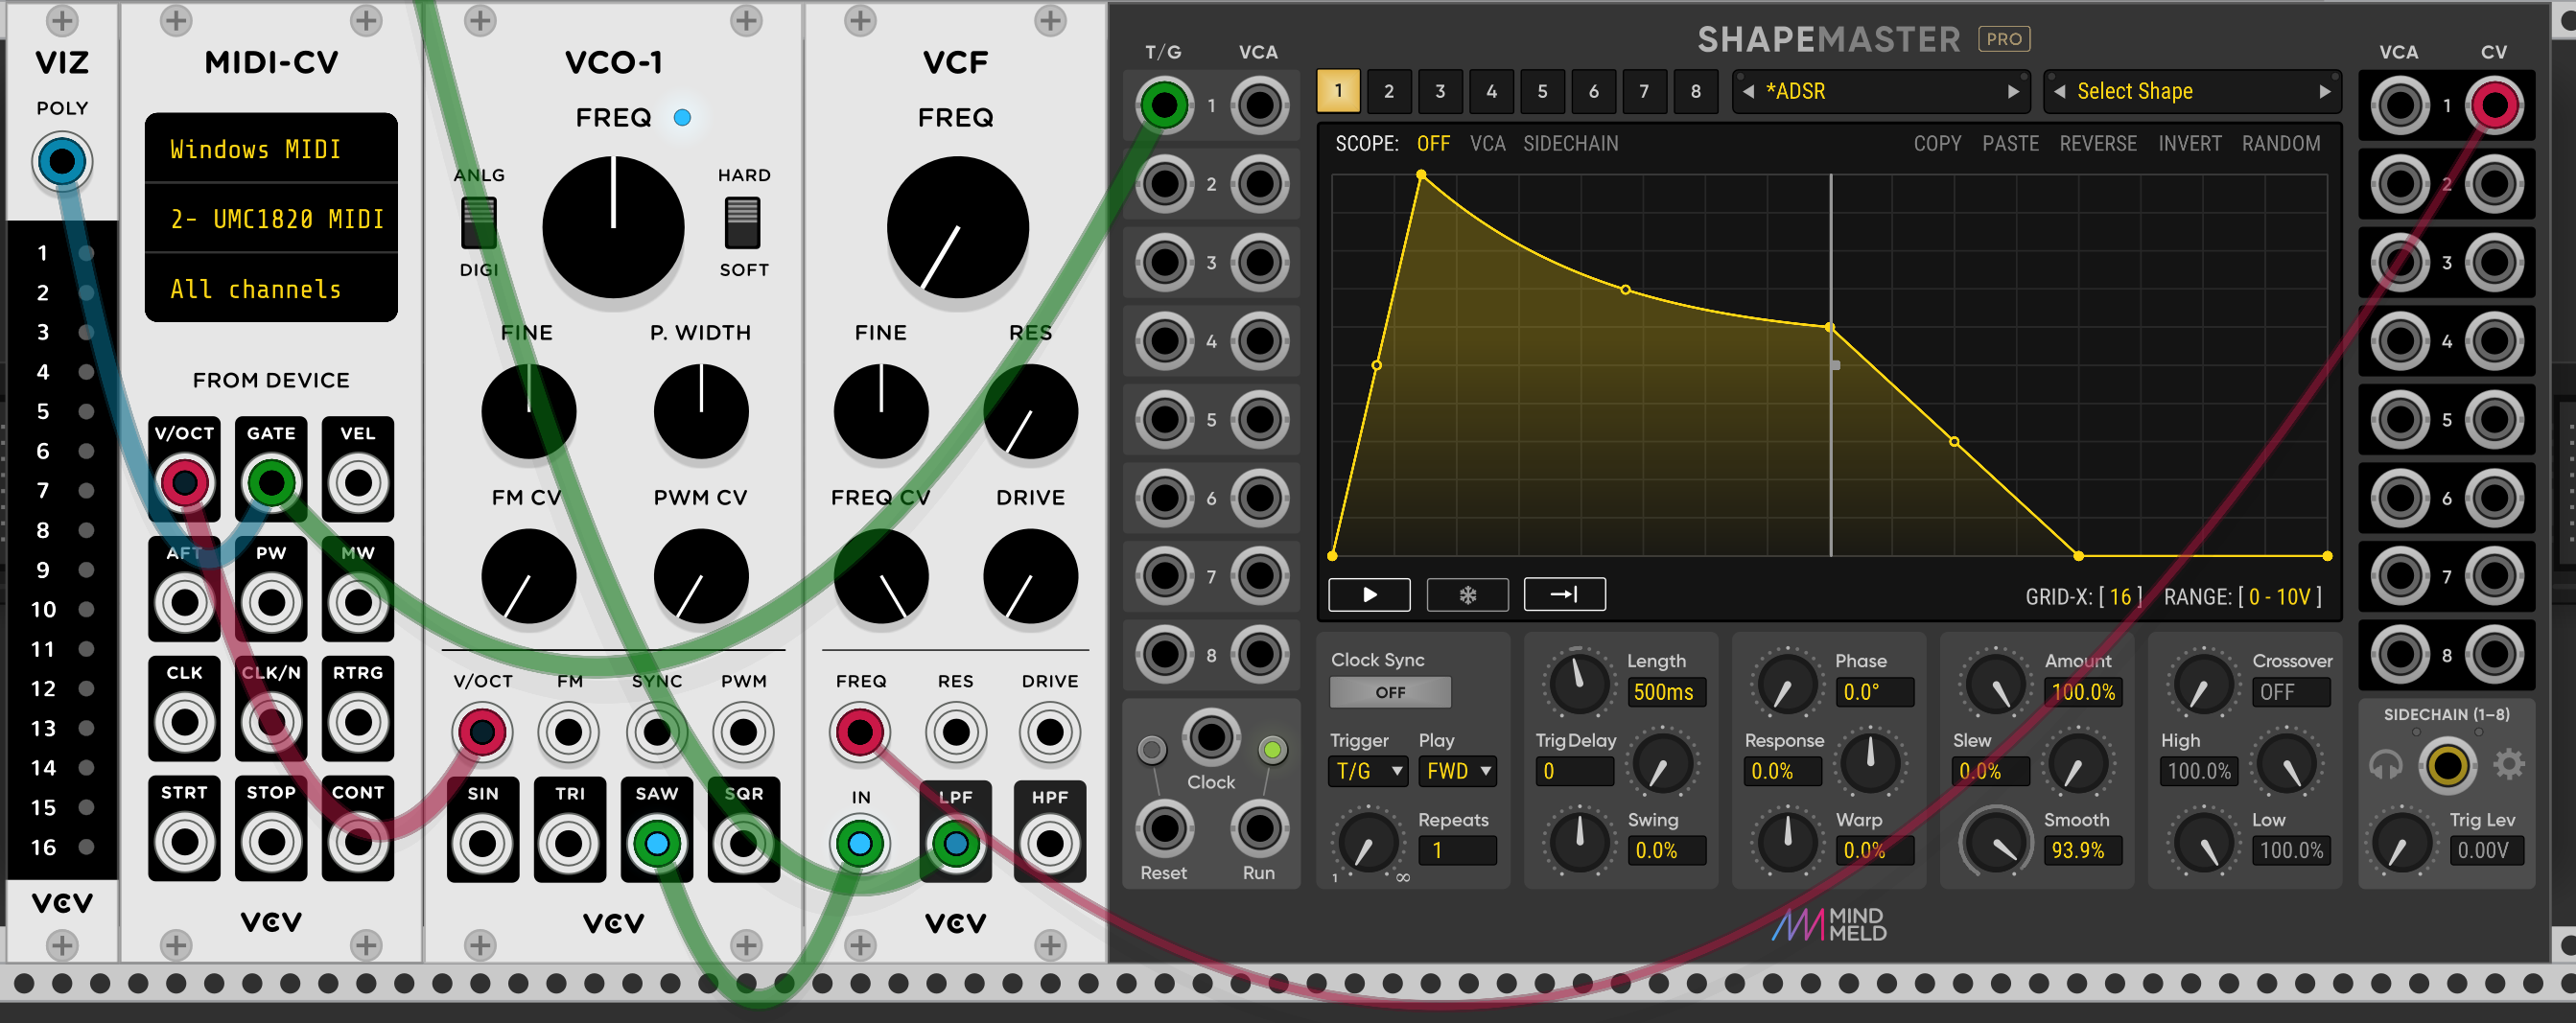The width and height of the screenshot is (2576, 1023).
Task: Turn on Clock Sync in ShapeMaster
Action: tap(1389, 691)
